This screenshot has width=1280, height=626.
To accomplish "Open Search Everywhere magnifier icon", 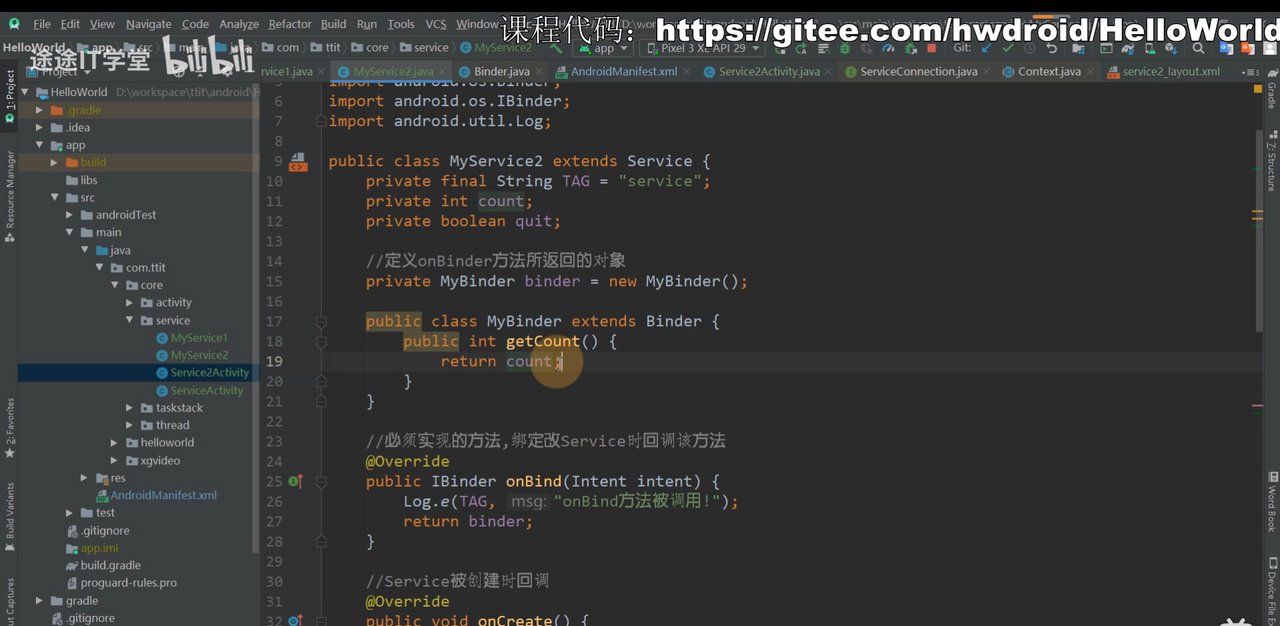I will pyautogui.click(x=1198, y=48).
